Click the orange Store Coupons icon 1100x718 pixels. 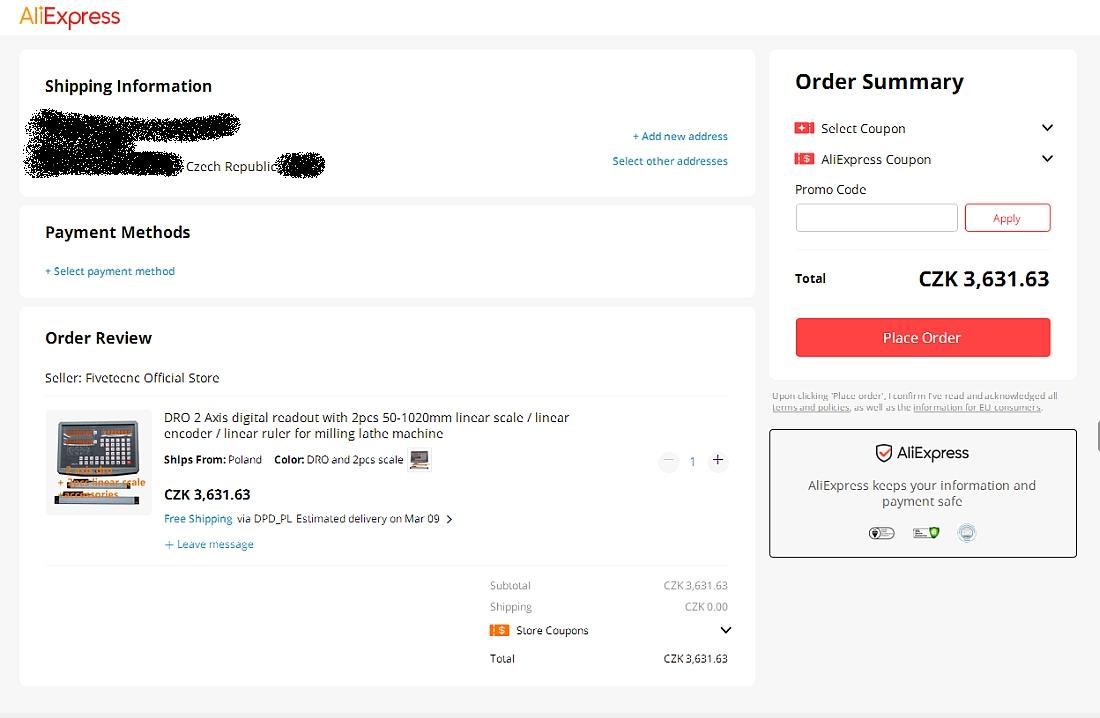(x=499, y=630)
